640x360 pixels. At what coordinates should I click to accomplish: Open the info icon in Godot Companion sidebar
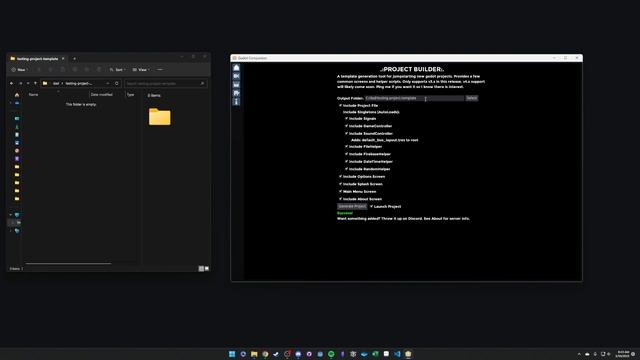(236, 102)
